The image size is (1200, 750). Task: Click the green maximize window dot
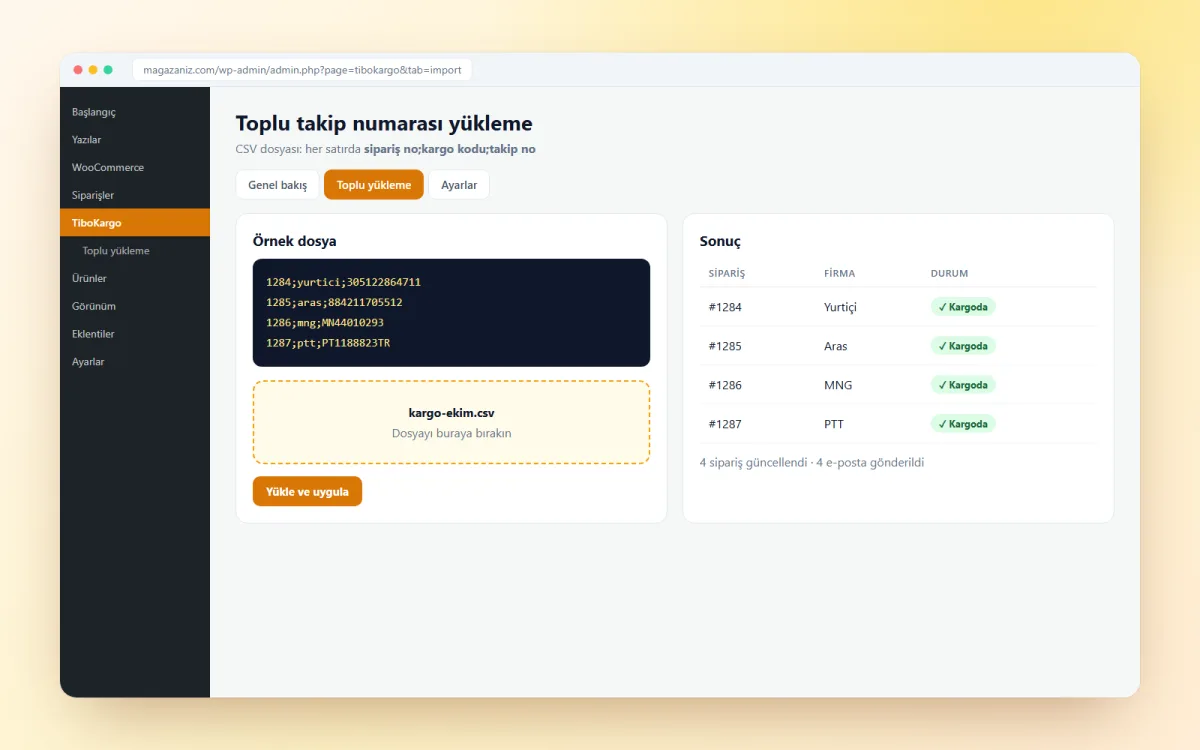108,70
